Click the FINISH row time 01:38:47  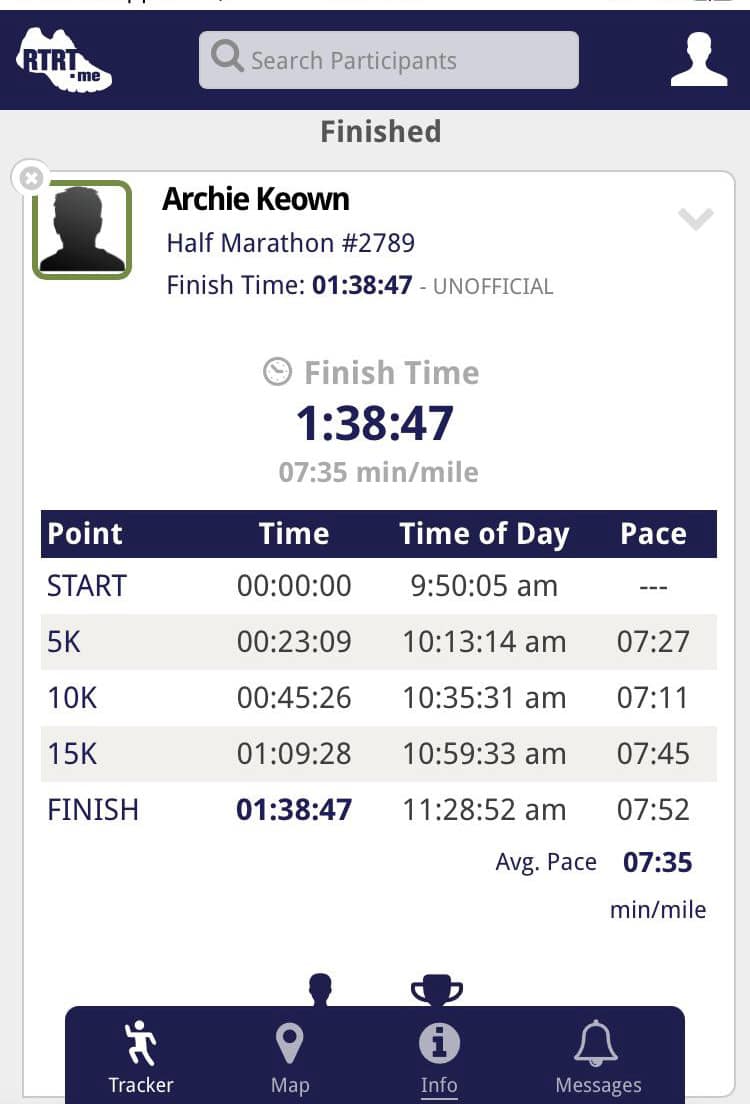[294, 810]
